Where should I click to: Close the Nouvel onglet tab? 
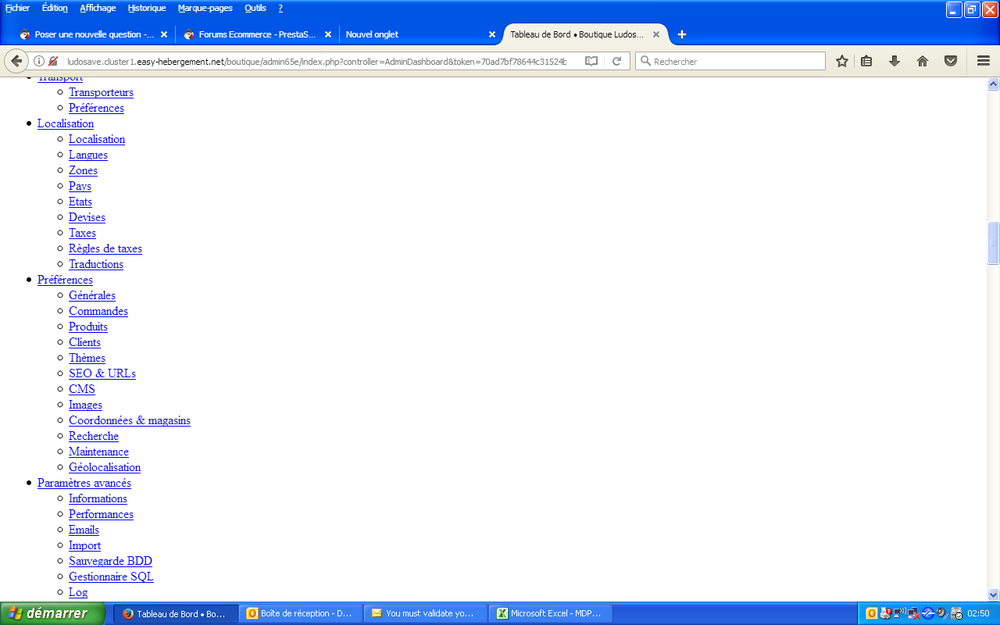click(492, 34)
